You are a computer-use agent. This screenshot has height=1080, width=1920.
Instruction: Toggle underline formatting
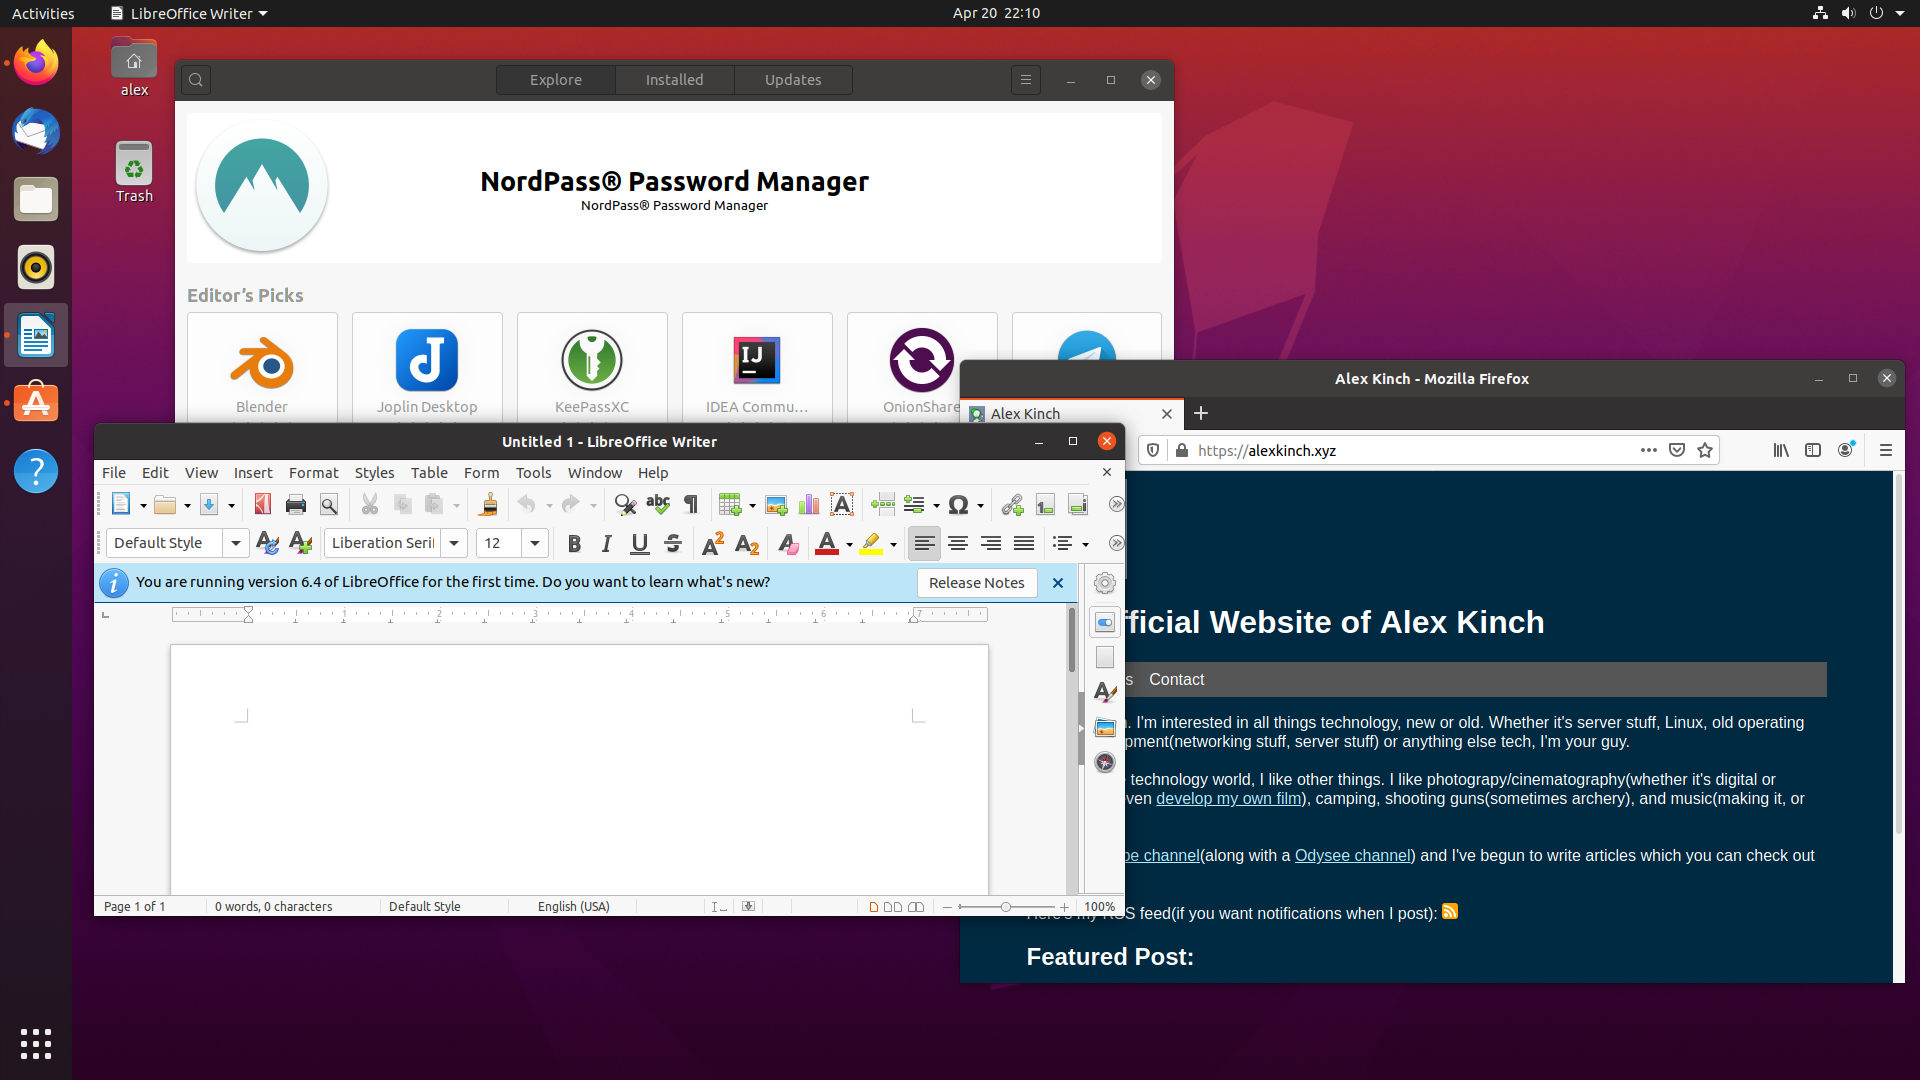tap(639, 543)
